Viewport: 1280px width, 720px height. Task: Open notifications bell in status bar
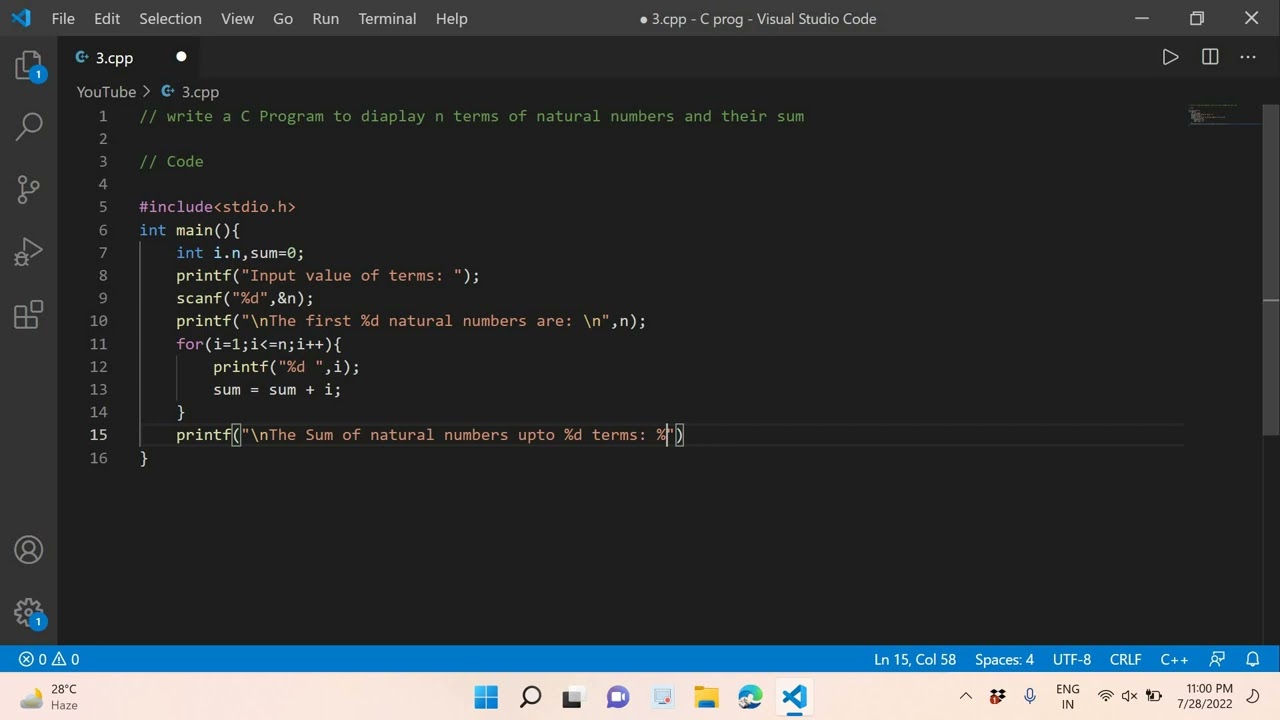click(1252, 659)
